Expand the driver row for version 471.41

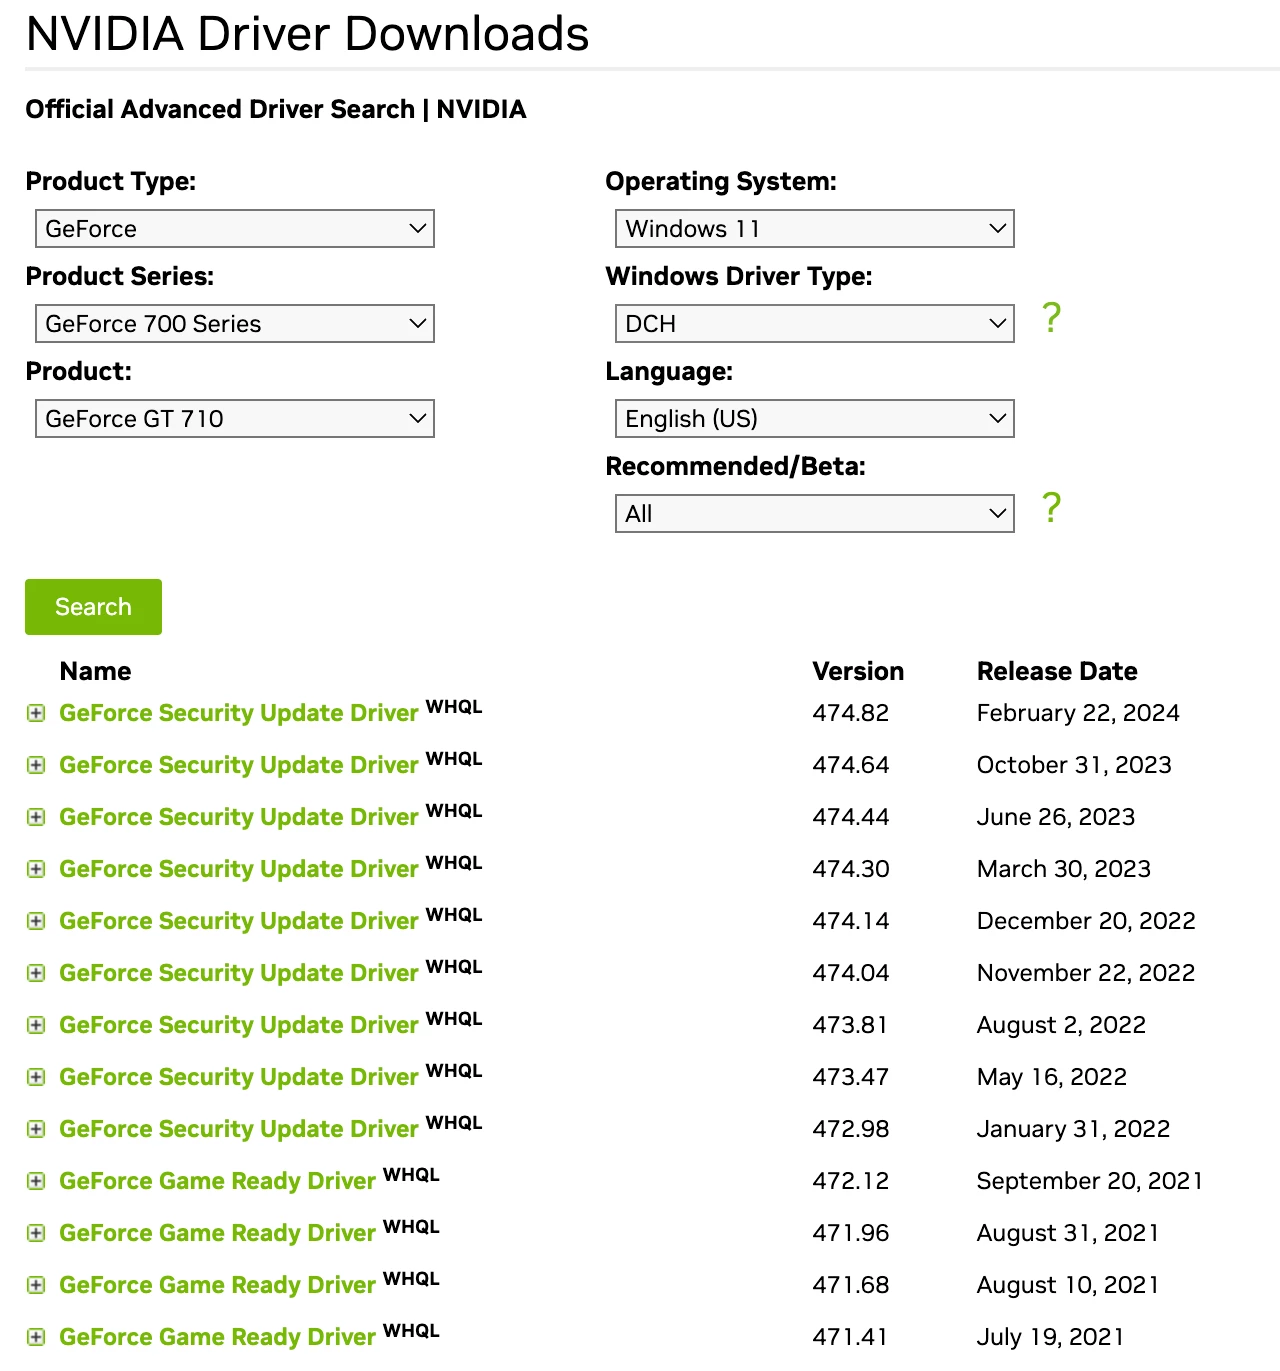click(36, 1337)
